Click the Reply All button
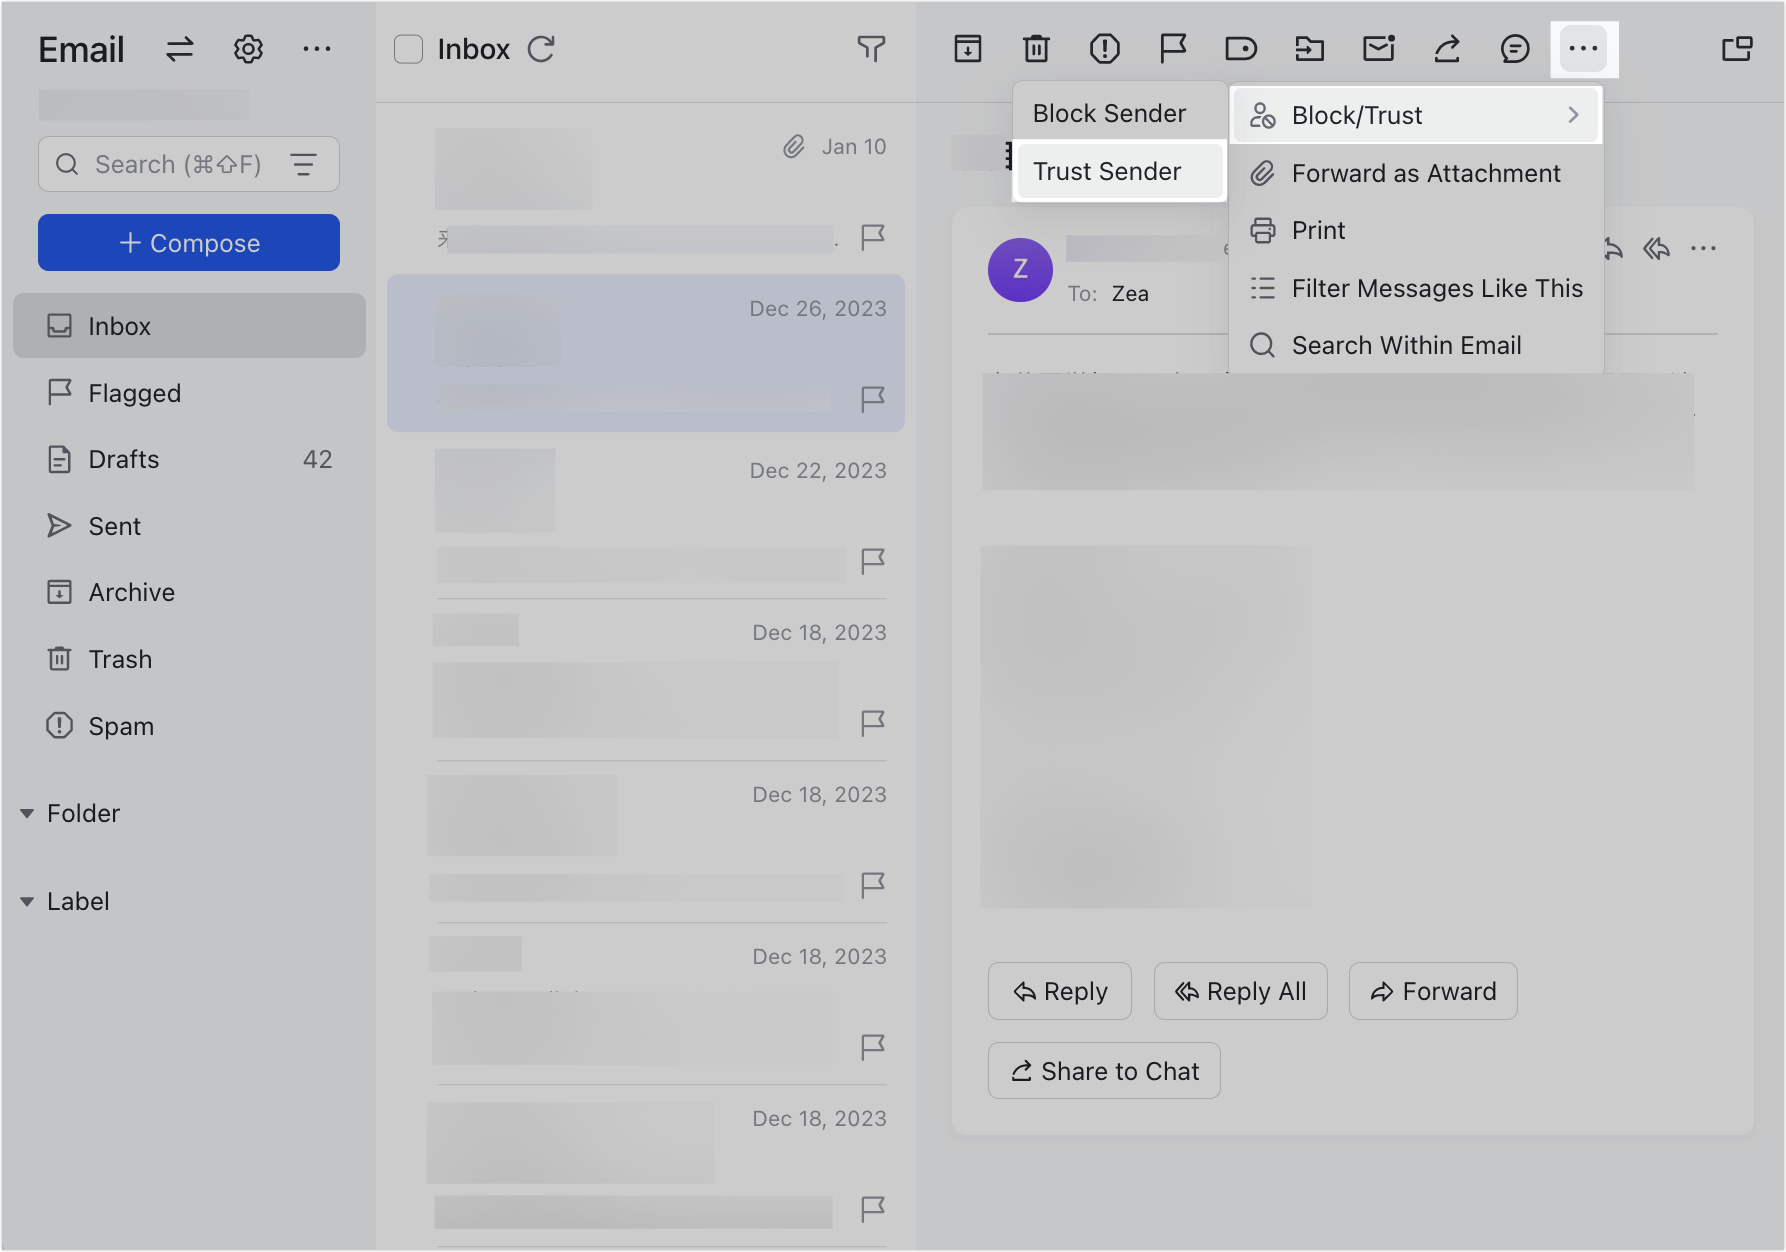This screenshot has width=1786, height=1252. [1240, 992]
